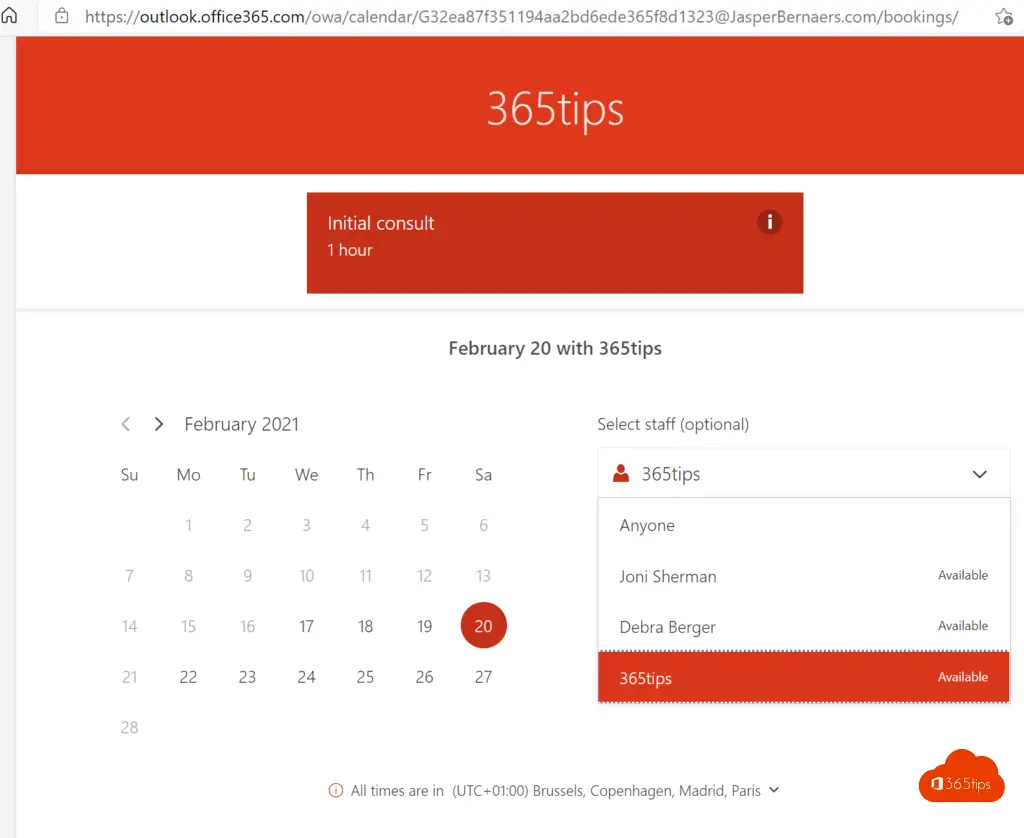Add page to favorites star icon
The height and width of the screenshot is (838, 1024).
tap(1004, 16)
